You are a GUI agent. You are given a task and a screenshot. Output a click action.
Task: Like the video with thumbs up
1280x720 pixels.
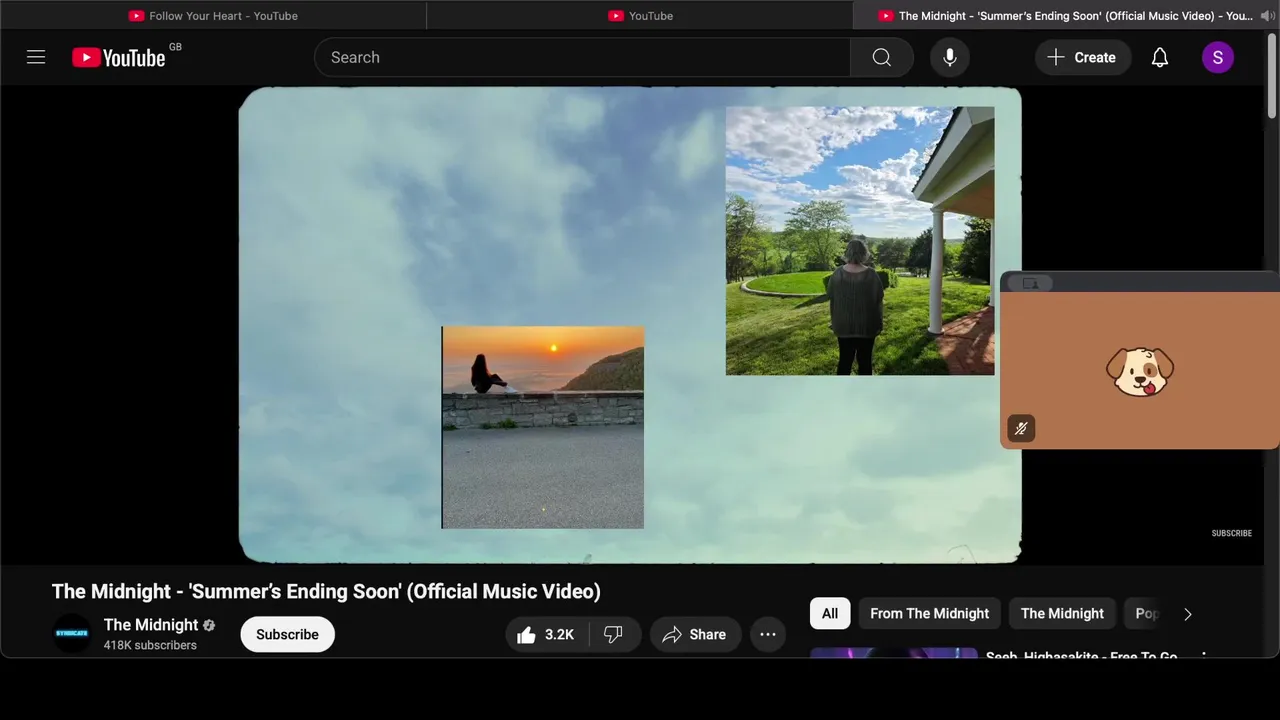point(547,634)
